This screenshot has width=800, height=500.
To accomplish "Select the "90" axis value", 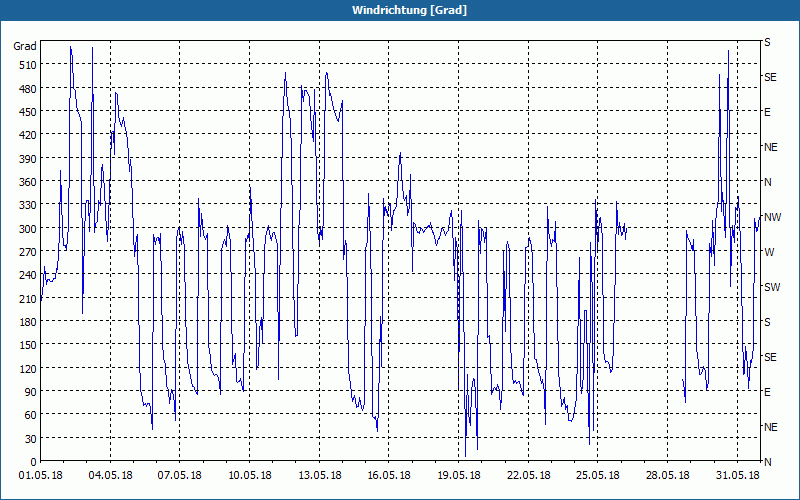I will (x=31, y=392).
